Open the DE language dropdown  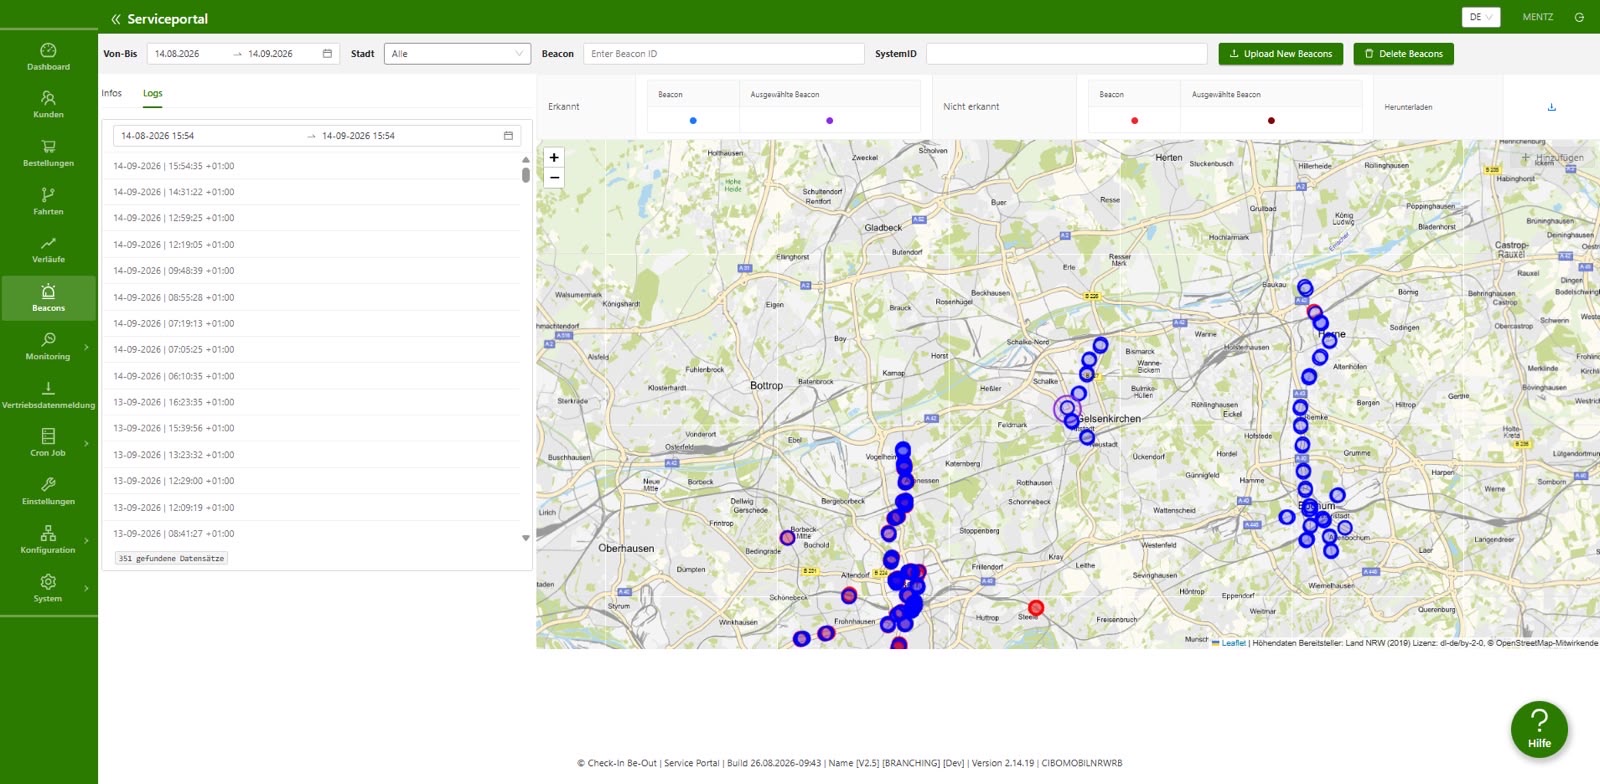1481,17
